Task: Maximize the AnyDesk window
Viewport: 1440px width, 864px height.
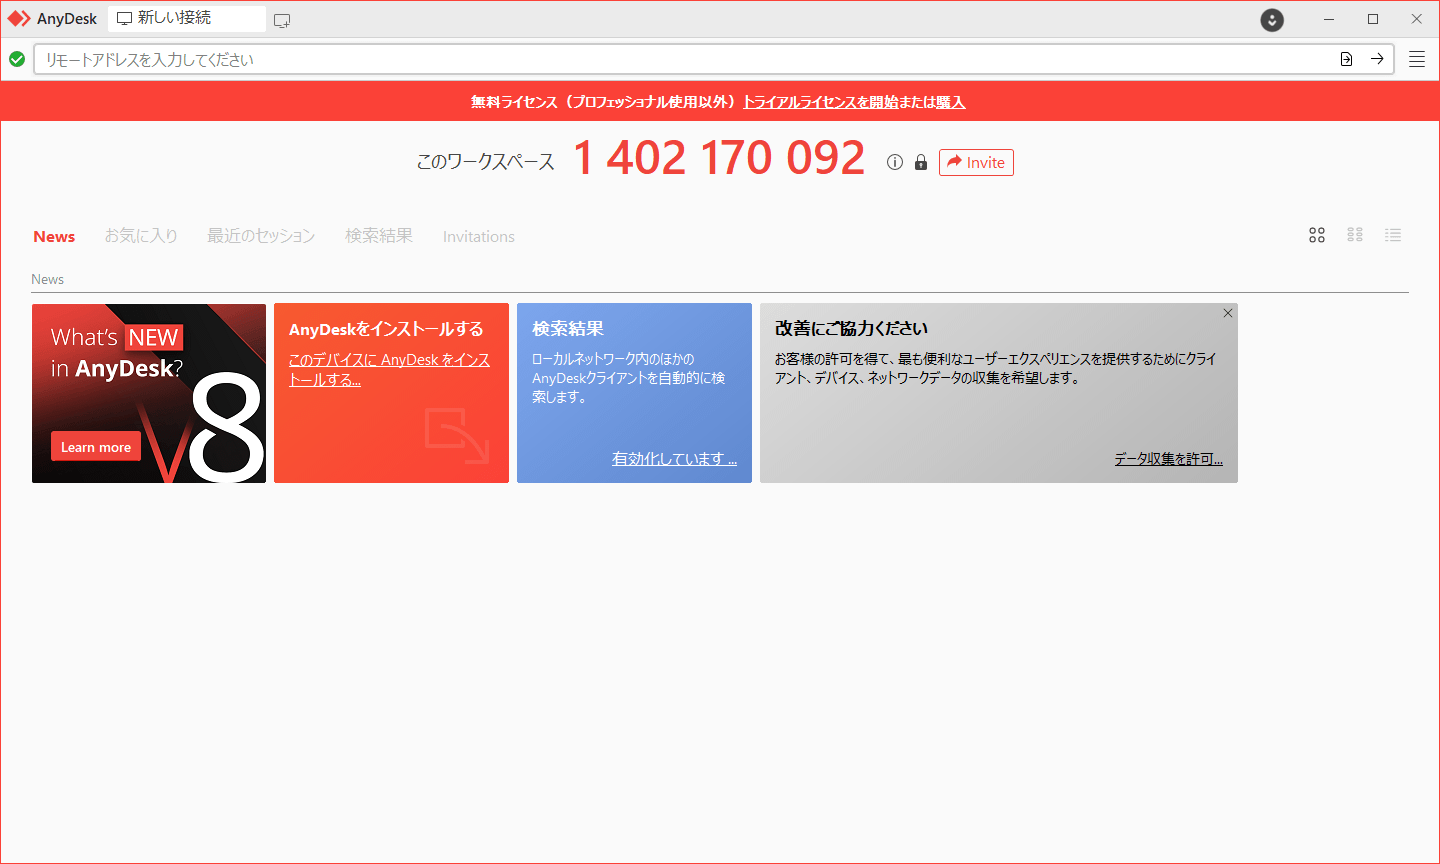Action: 1373,19
